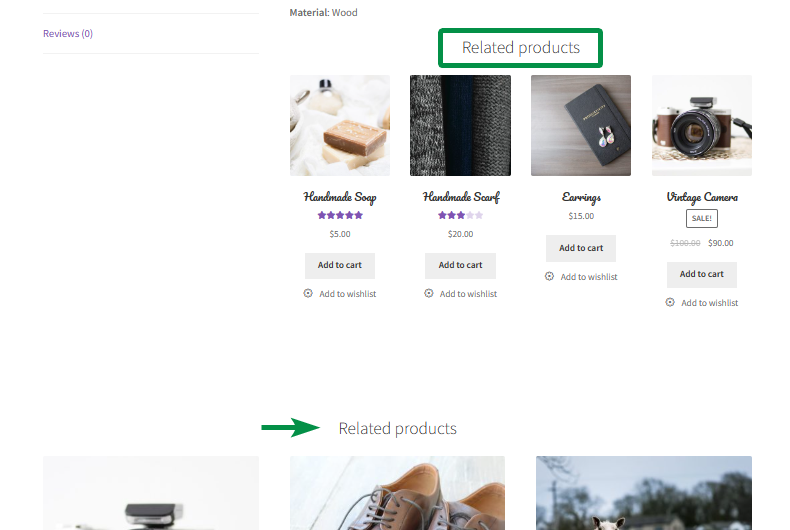Open the Handmade Soap product image

click(340, 125)
